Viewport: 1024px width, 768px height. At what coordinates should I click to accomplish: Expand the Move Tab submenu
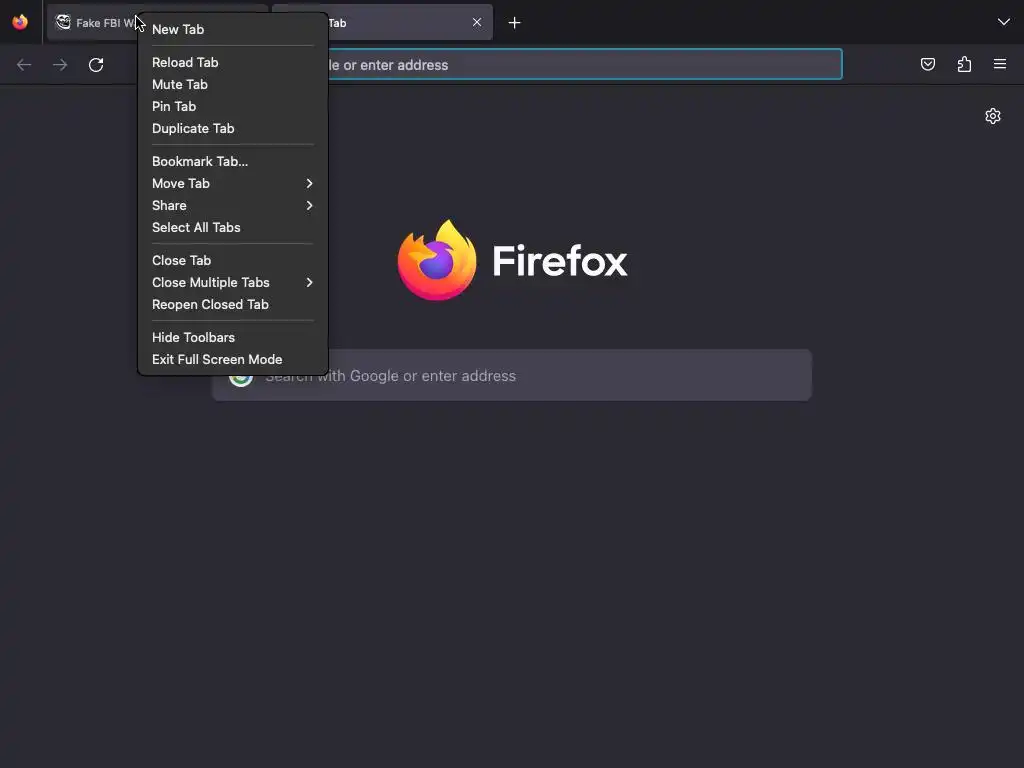click(x=232, y=184)
